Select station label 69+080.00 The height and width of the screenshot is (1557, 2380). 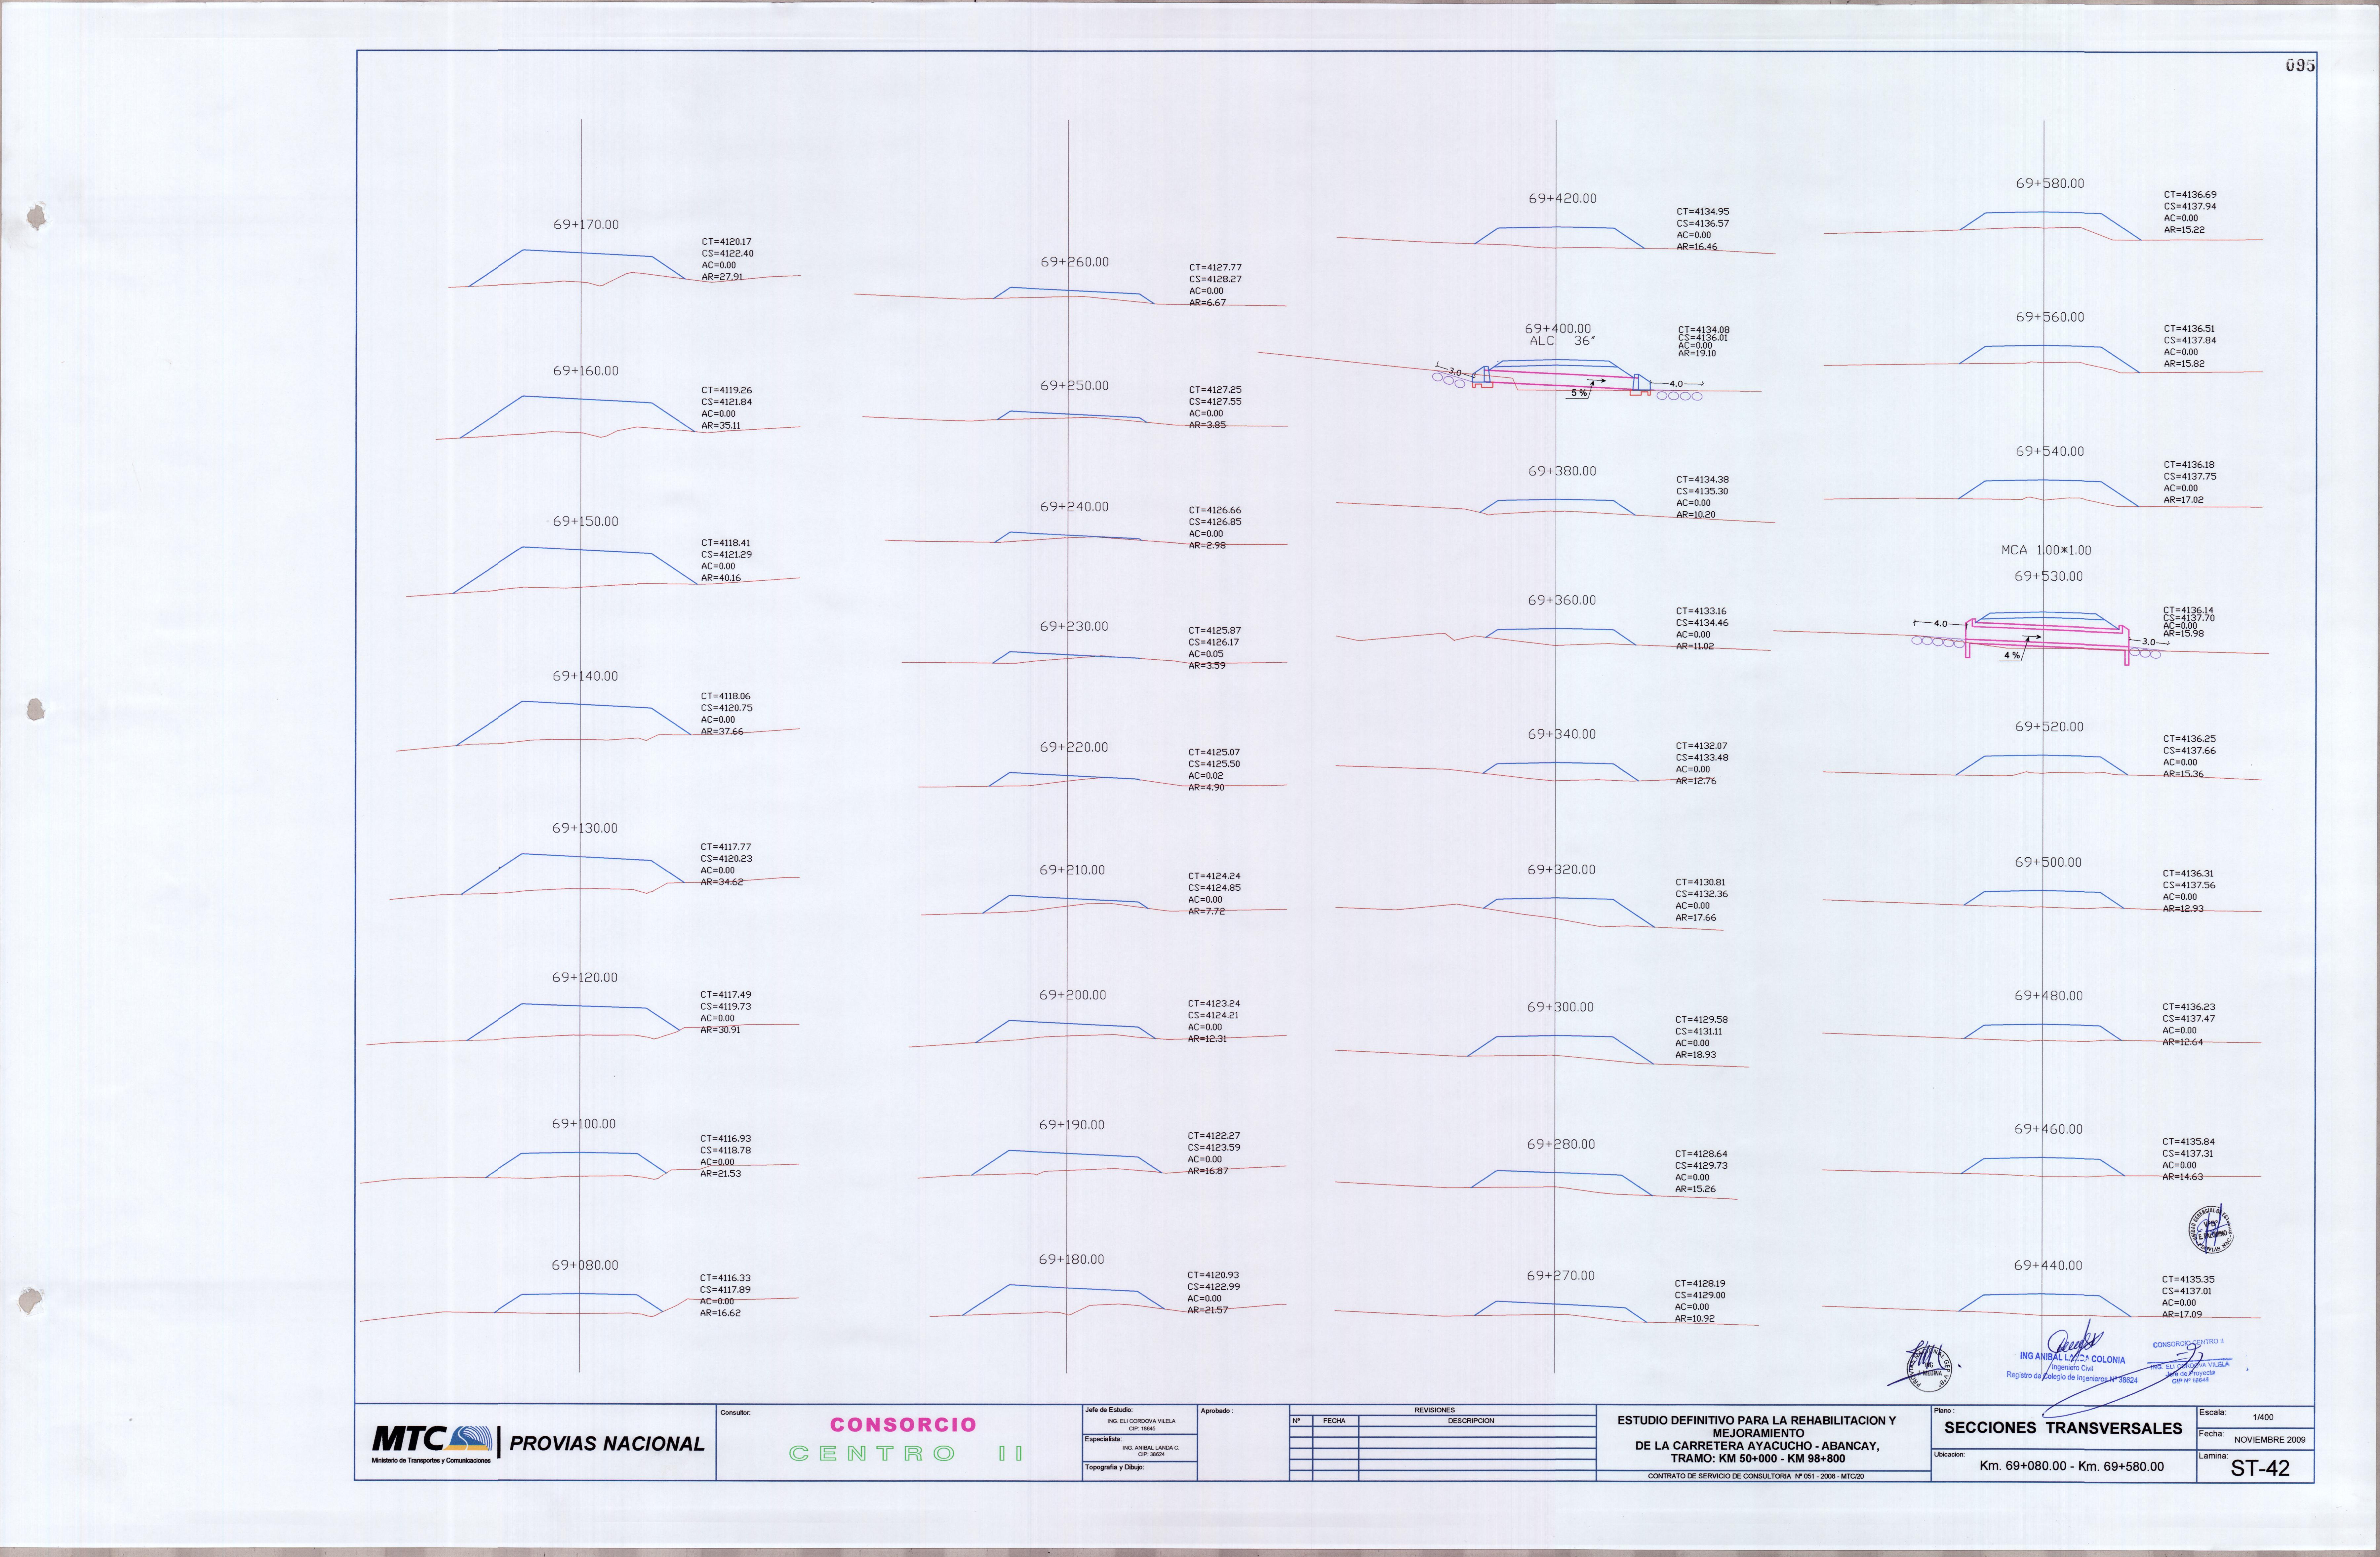pyautogui.click(x=585, y=1266)
